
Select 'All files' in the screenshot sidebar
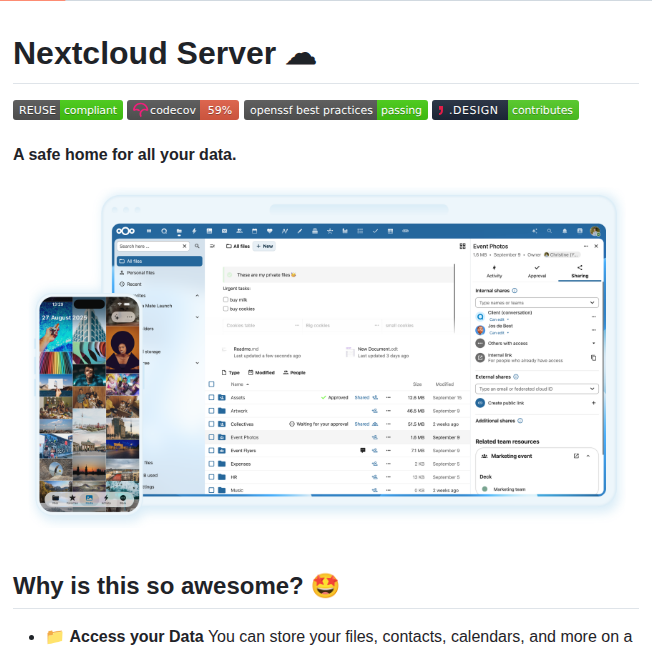(160, 261)
